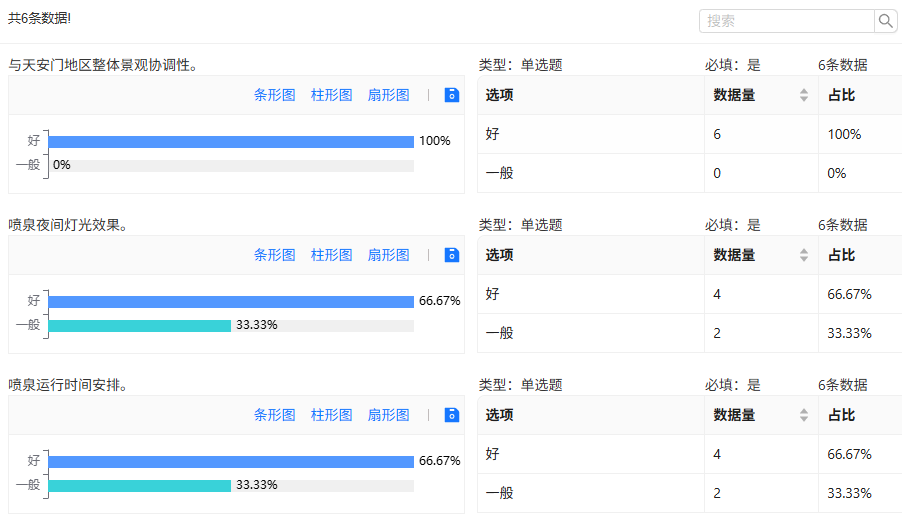
Task: Click the 占比 column header in first table
Action: coord(842,95)
